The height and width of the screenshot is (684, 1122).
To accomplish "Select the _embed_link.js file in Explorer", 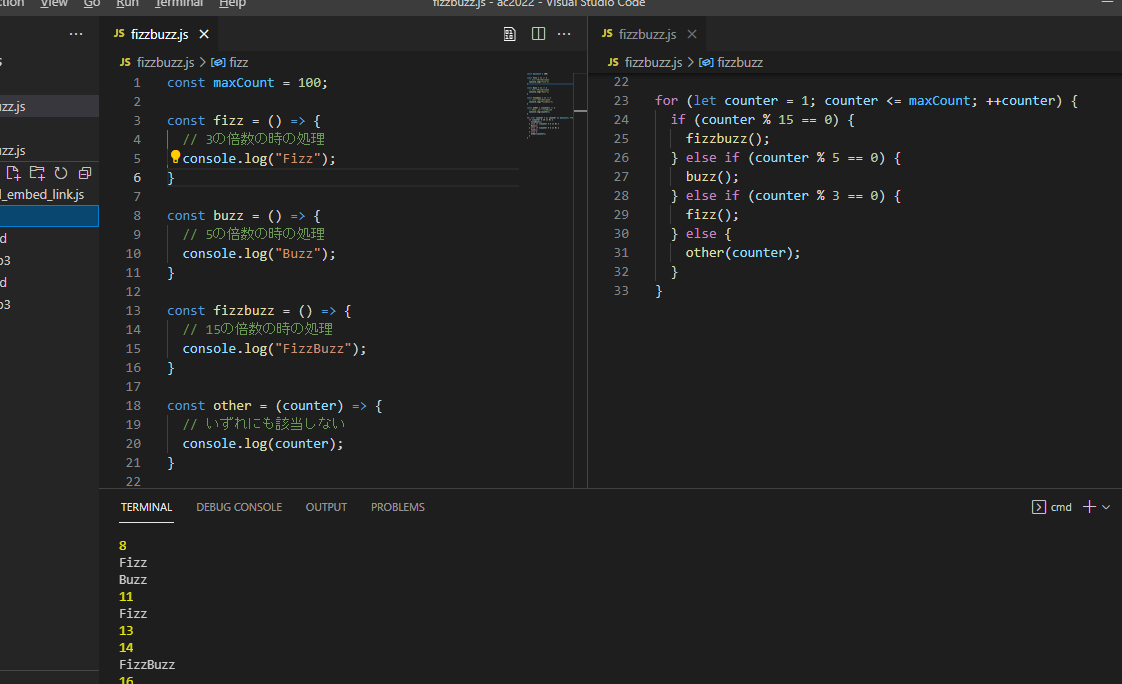I will (43, 194).
